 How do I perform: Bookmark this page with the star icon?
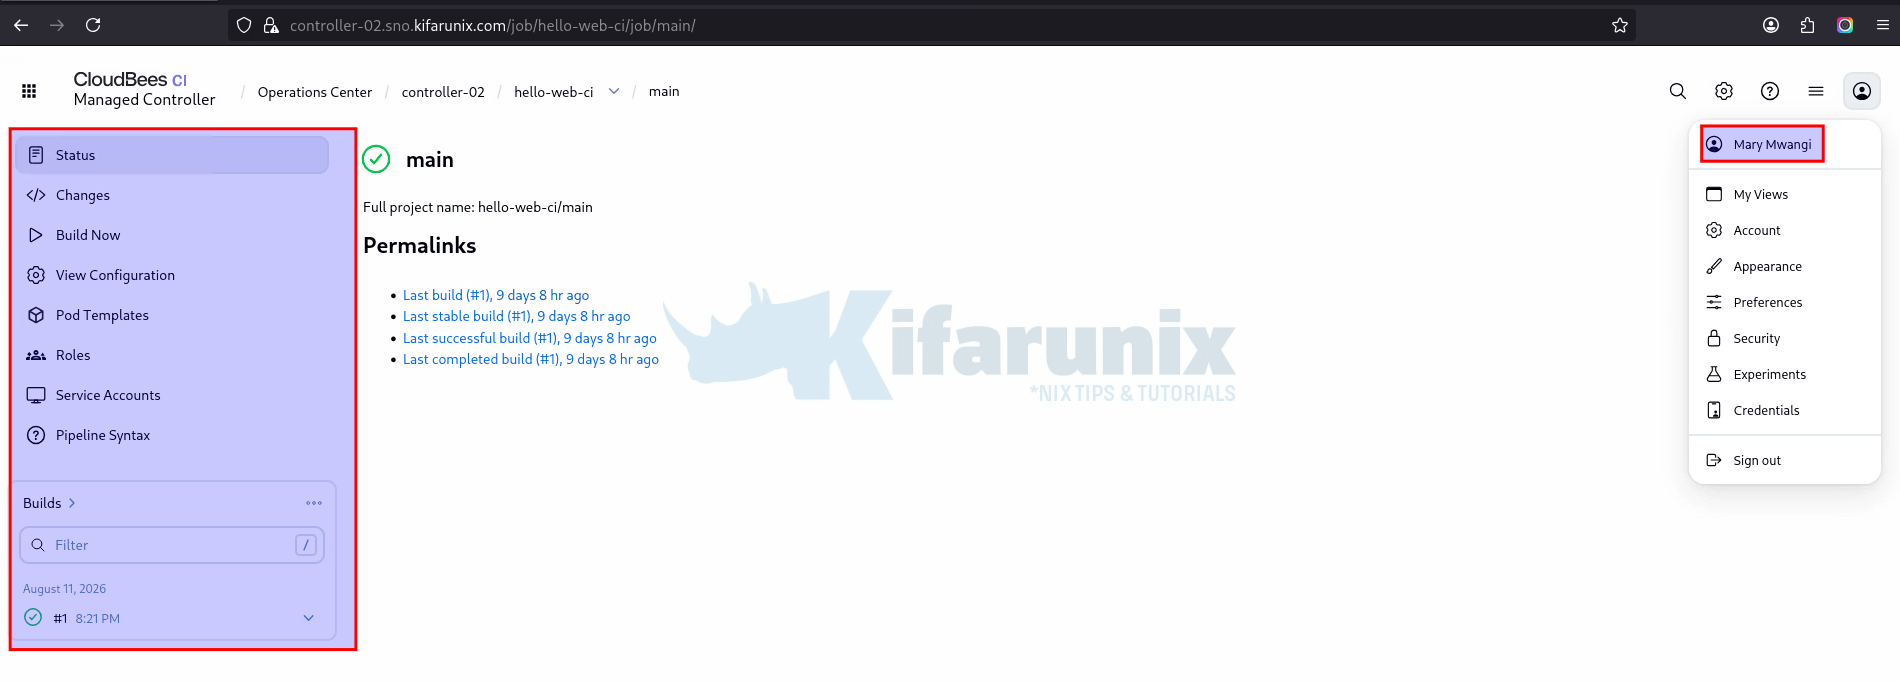click(x=1620, y=25)
